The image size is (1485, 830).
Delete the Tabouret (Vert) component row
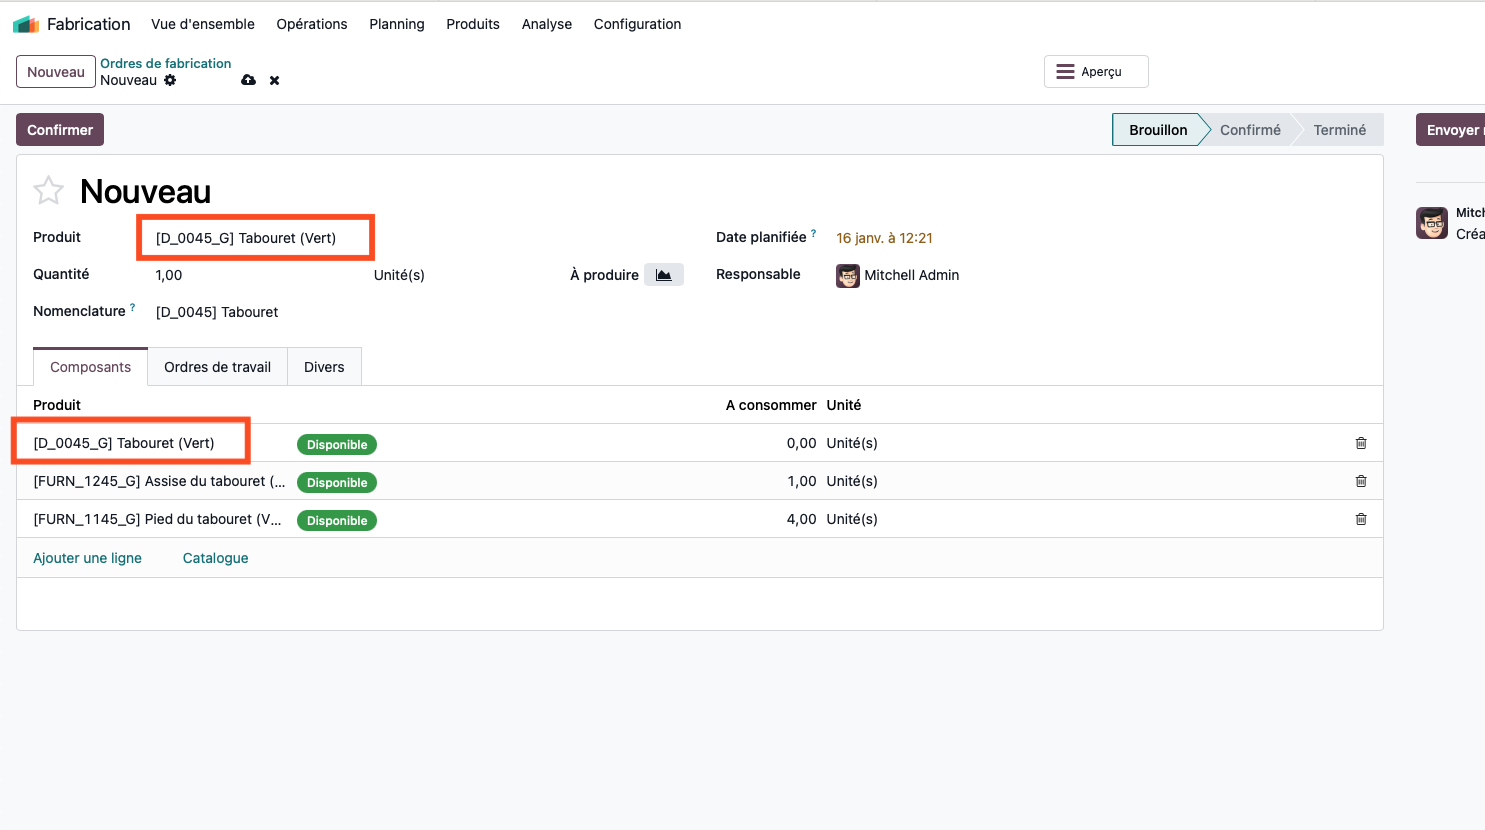click(x=1360, y=443)
